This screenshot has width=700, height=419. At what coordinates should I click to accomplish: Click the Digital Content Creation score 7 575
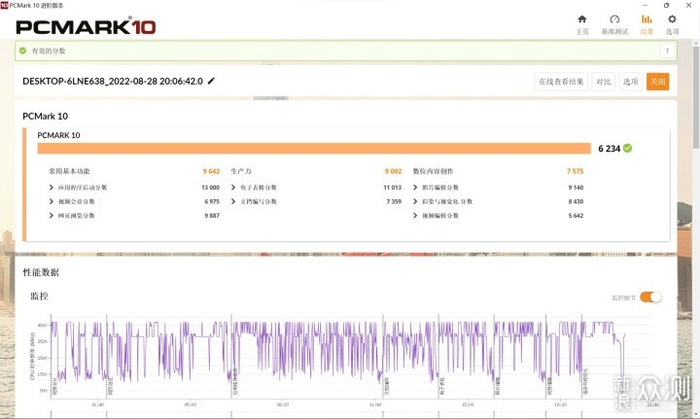pos(575,171)
